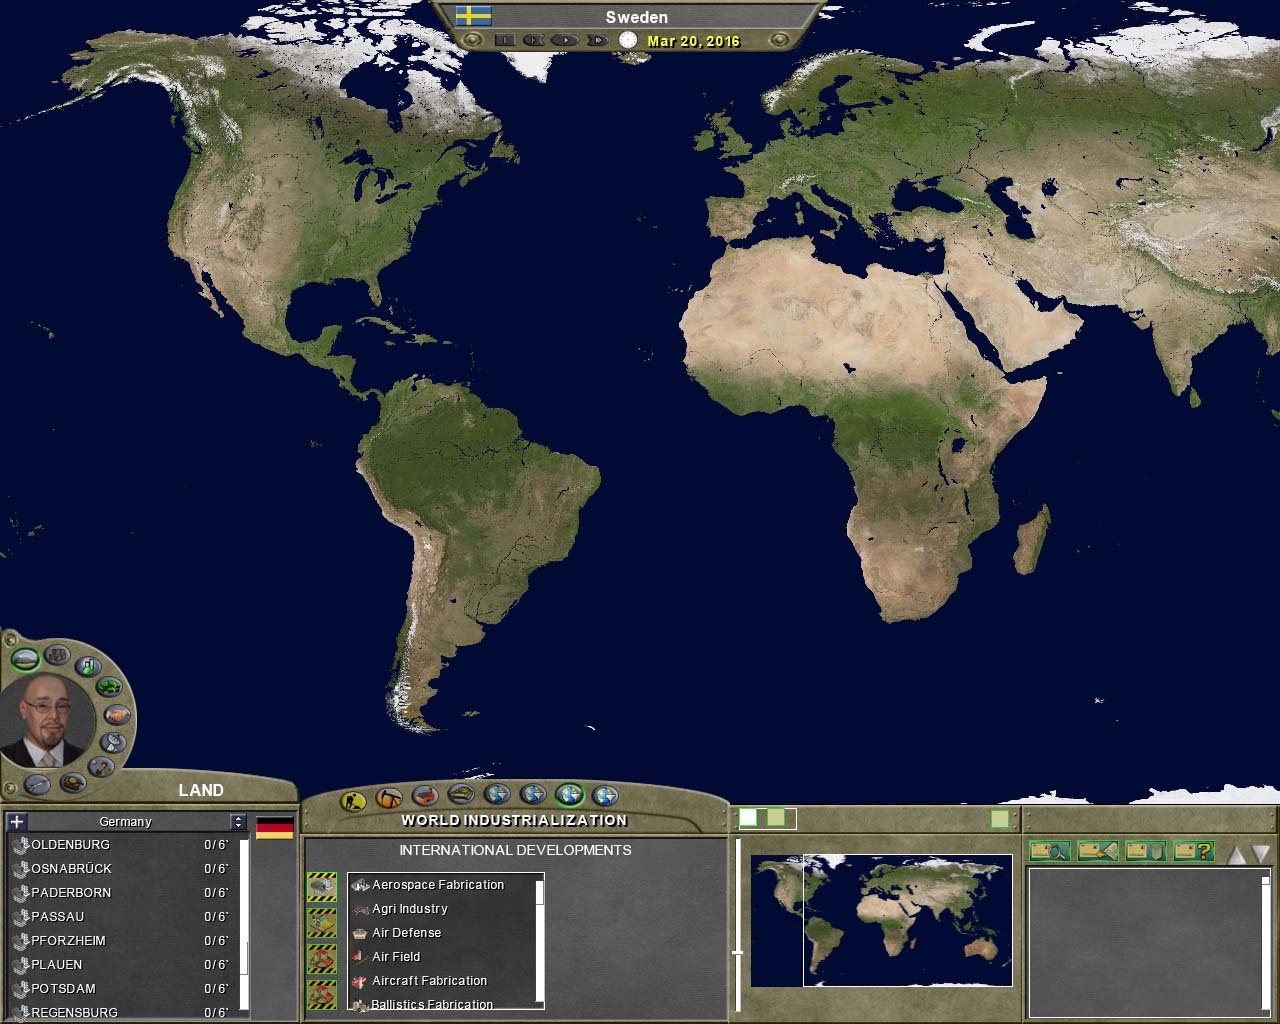Click the pause game speed button
Viewport: 1280px width, 1024px height.
click(x=505, y=40)
